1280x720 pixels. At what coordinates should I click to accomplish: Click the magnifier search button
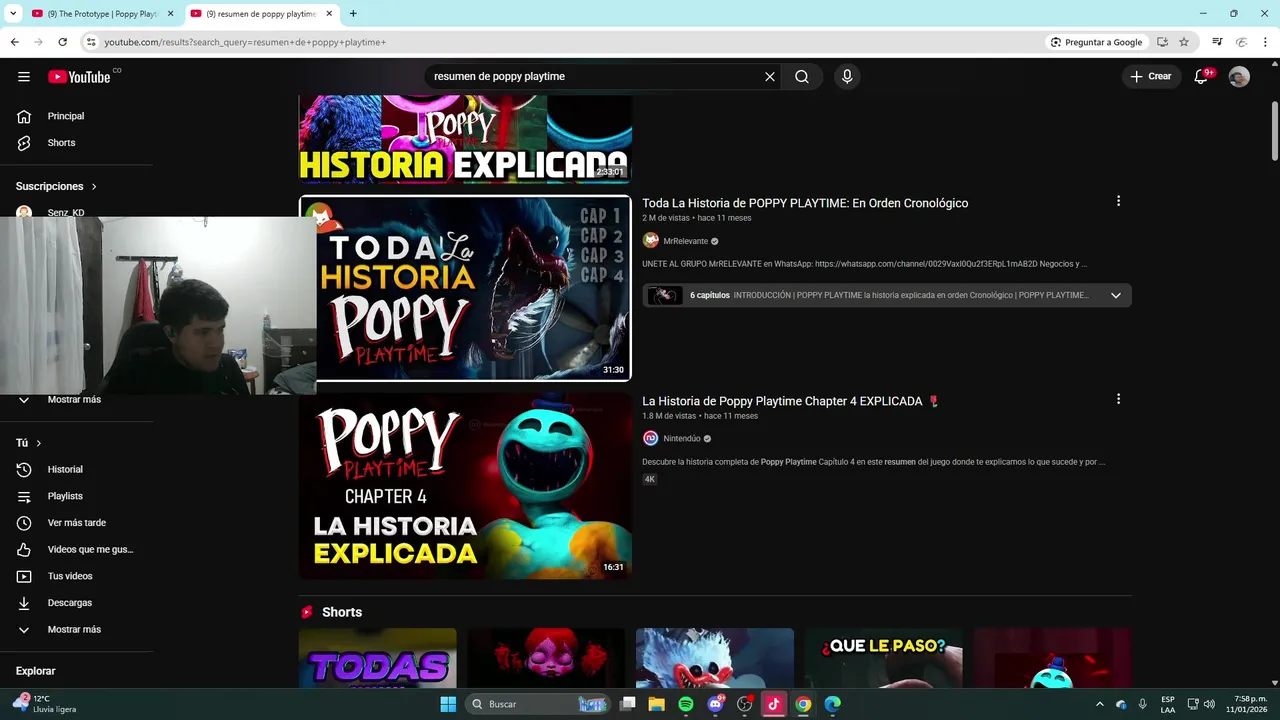[802, 77]
